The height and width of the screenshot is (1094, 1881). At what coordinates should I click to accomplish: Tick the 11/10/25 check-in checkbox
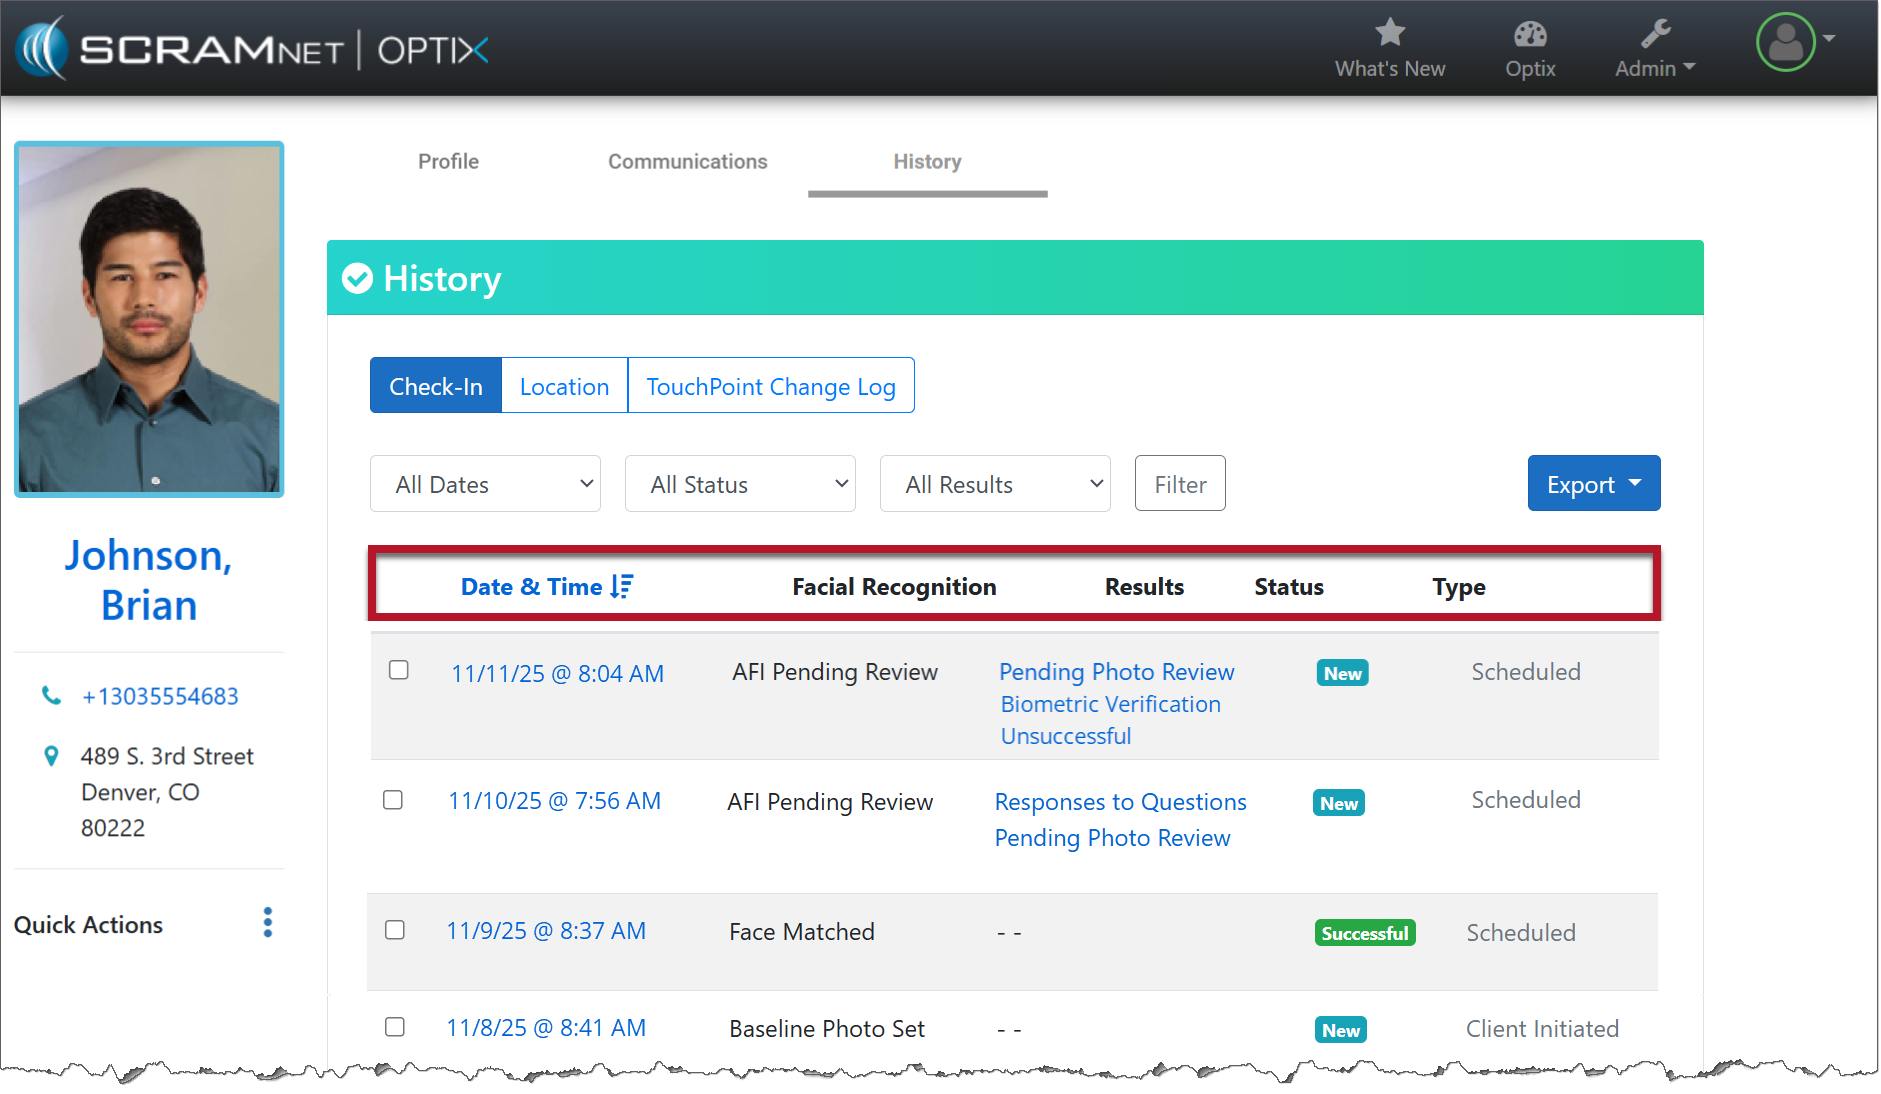pos(393,800)
